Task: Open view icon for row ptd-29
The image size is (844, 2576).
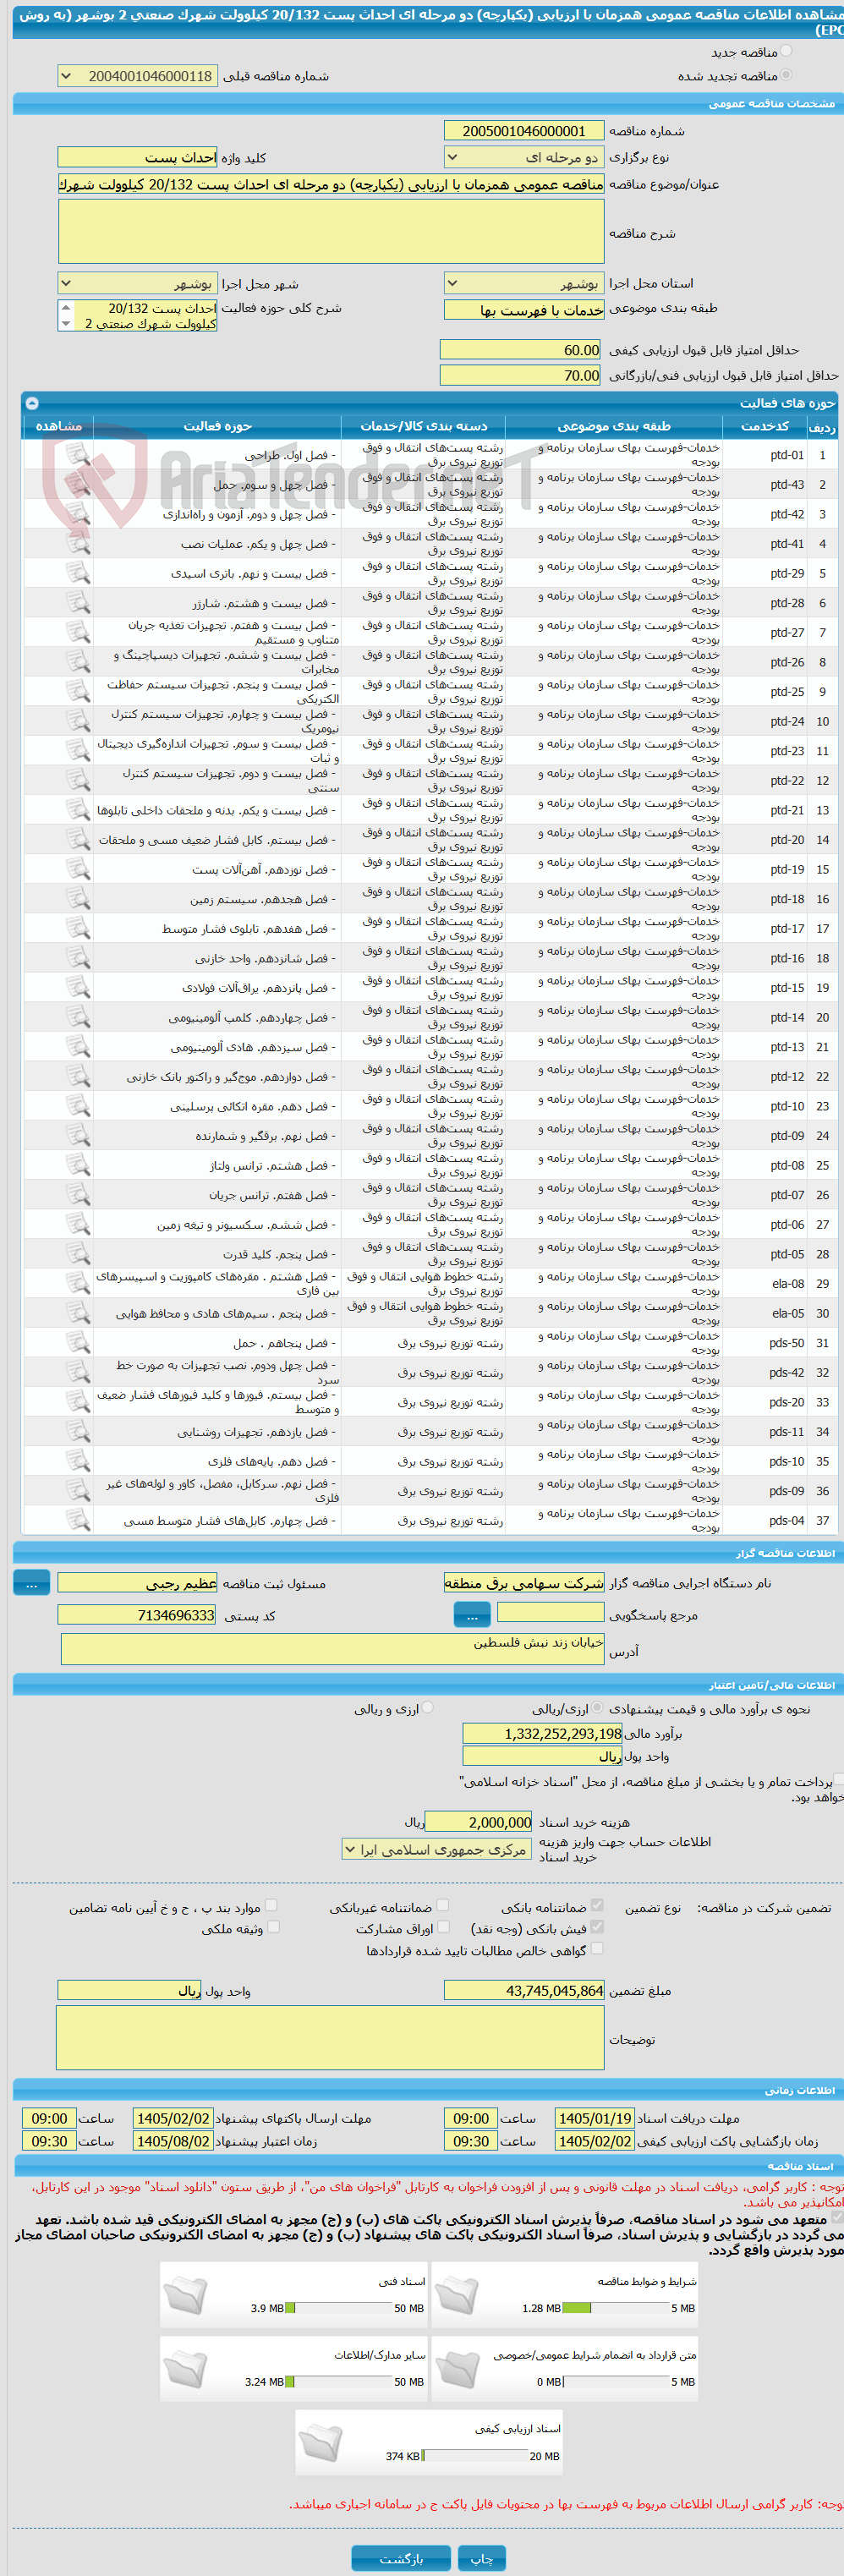Action: pos(77,573)
